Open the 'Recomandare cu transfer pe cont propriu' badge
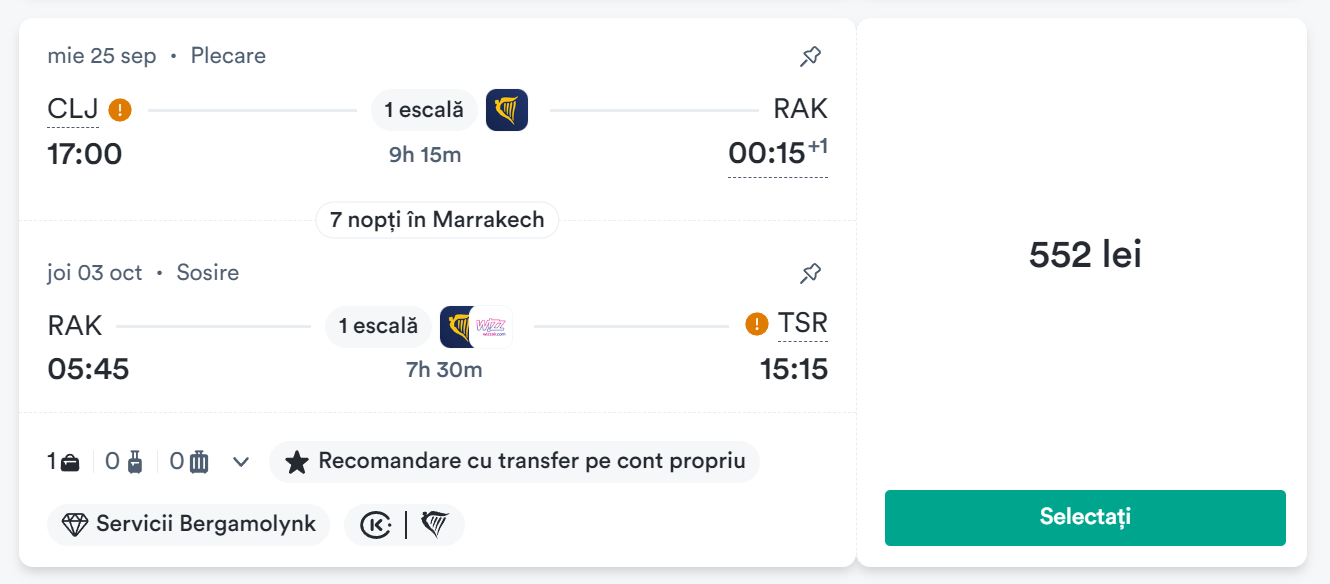 (515, 462)
